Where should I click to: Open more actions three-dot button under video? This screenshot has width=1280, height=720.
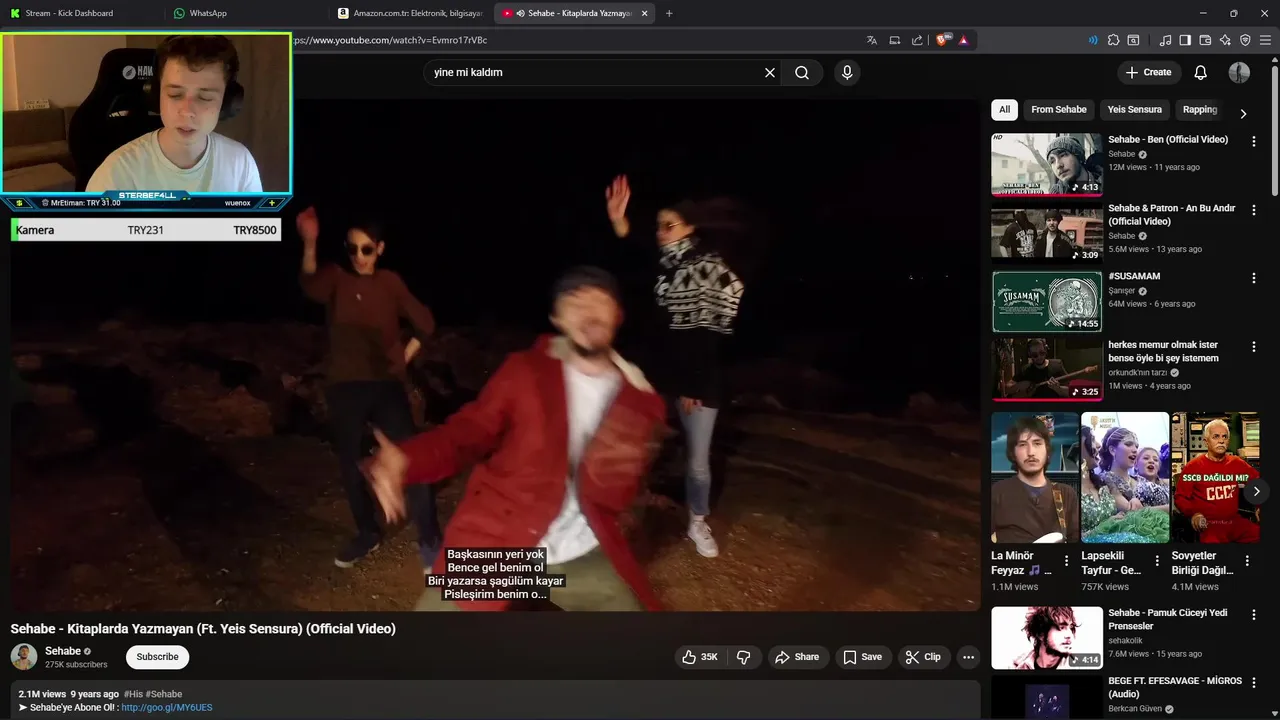pyautogui.click(x=968, y=657)
